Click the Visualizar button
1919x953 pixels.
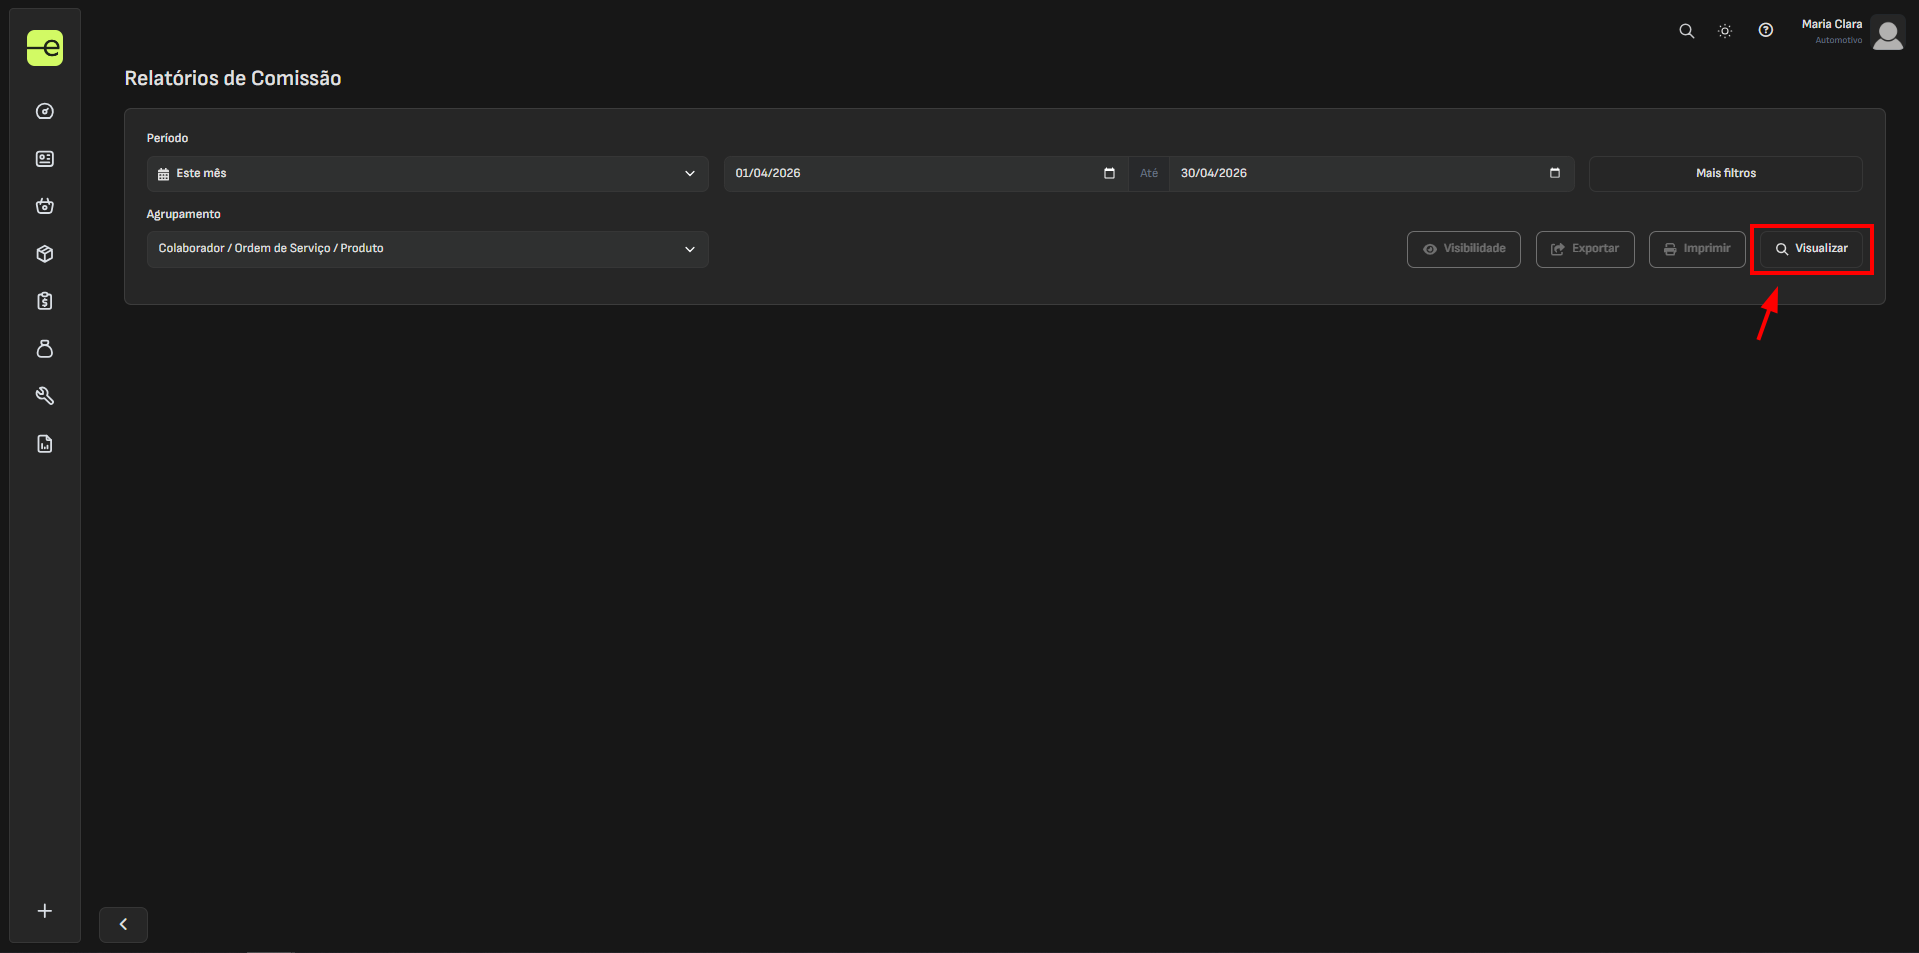pyautogui.click(x=1811, y=249)
